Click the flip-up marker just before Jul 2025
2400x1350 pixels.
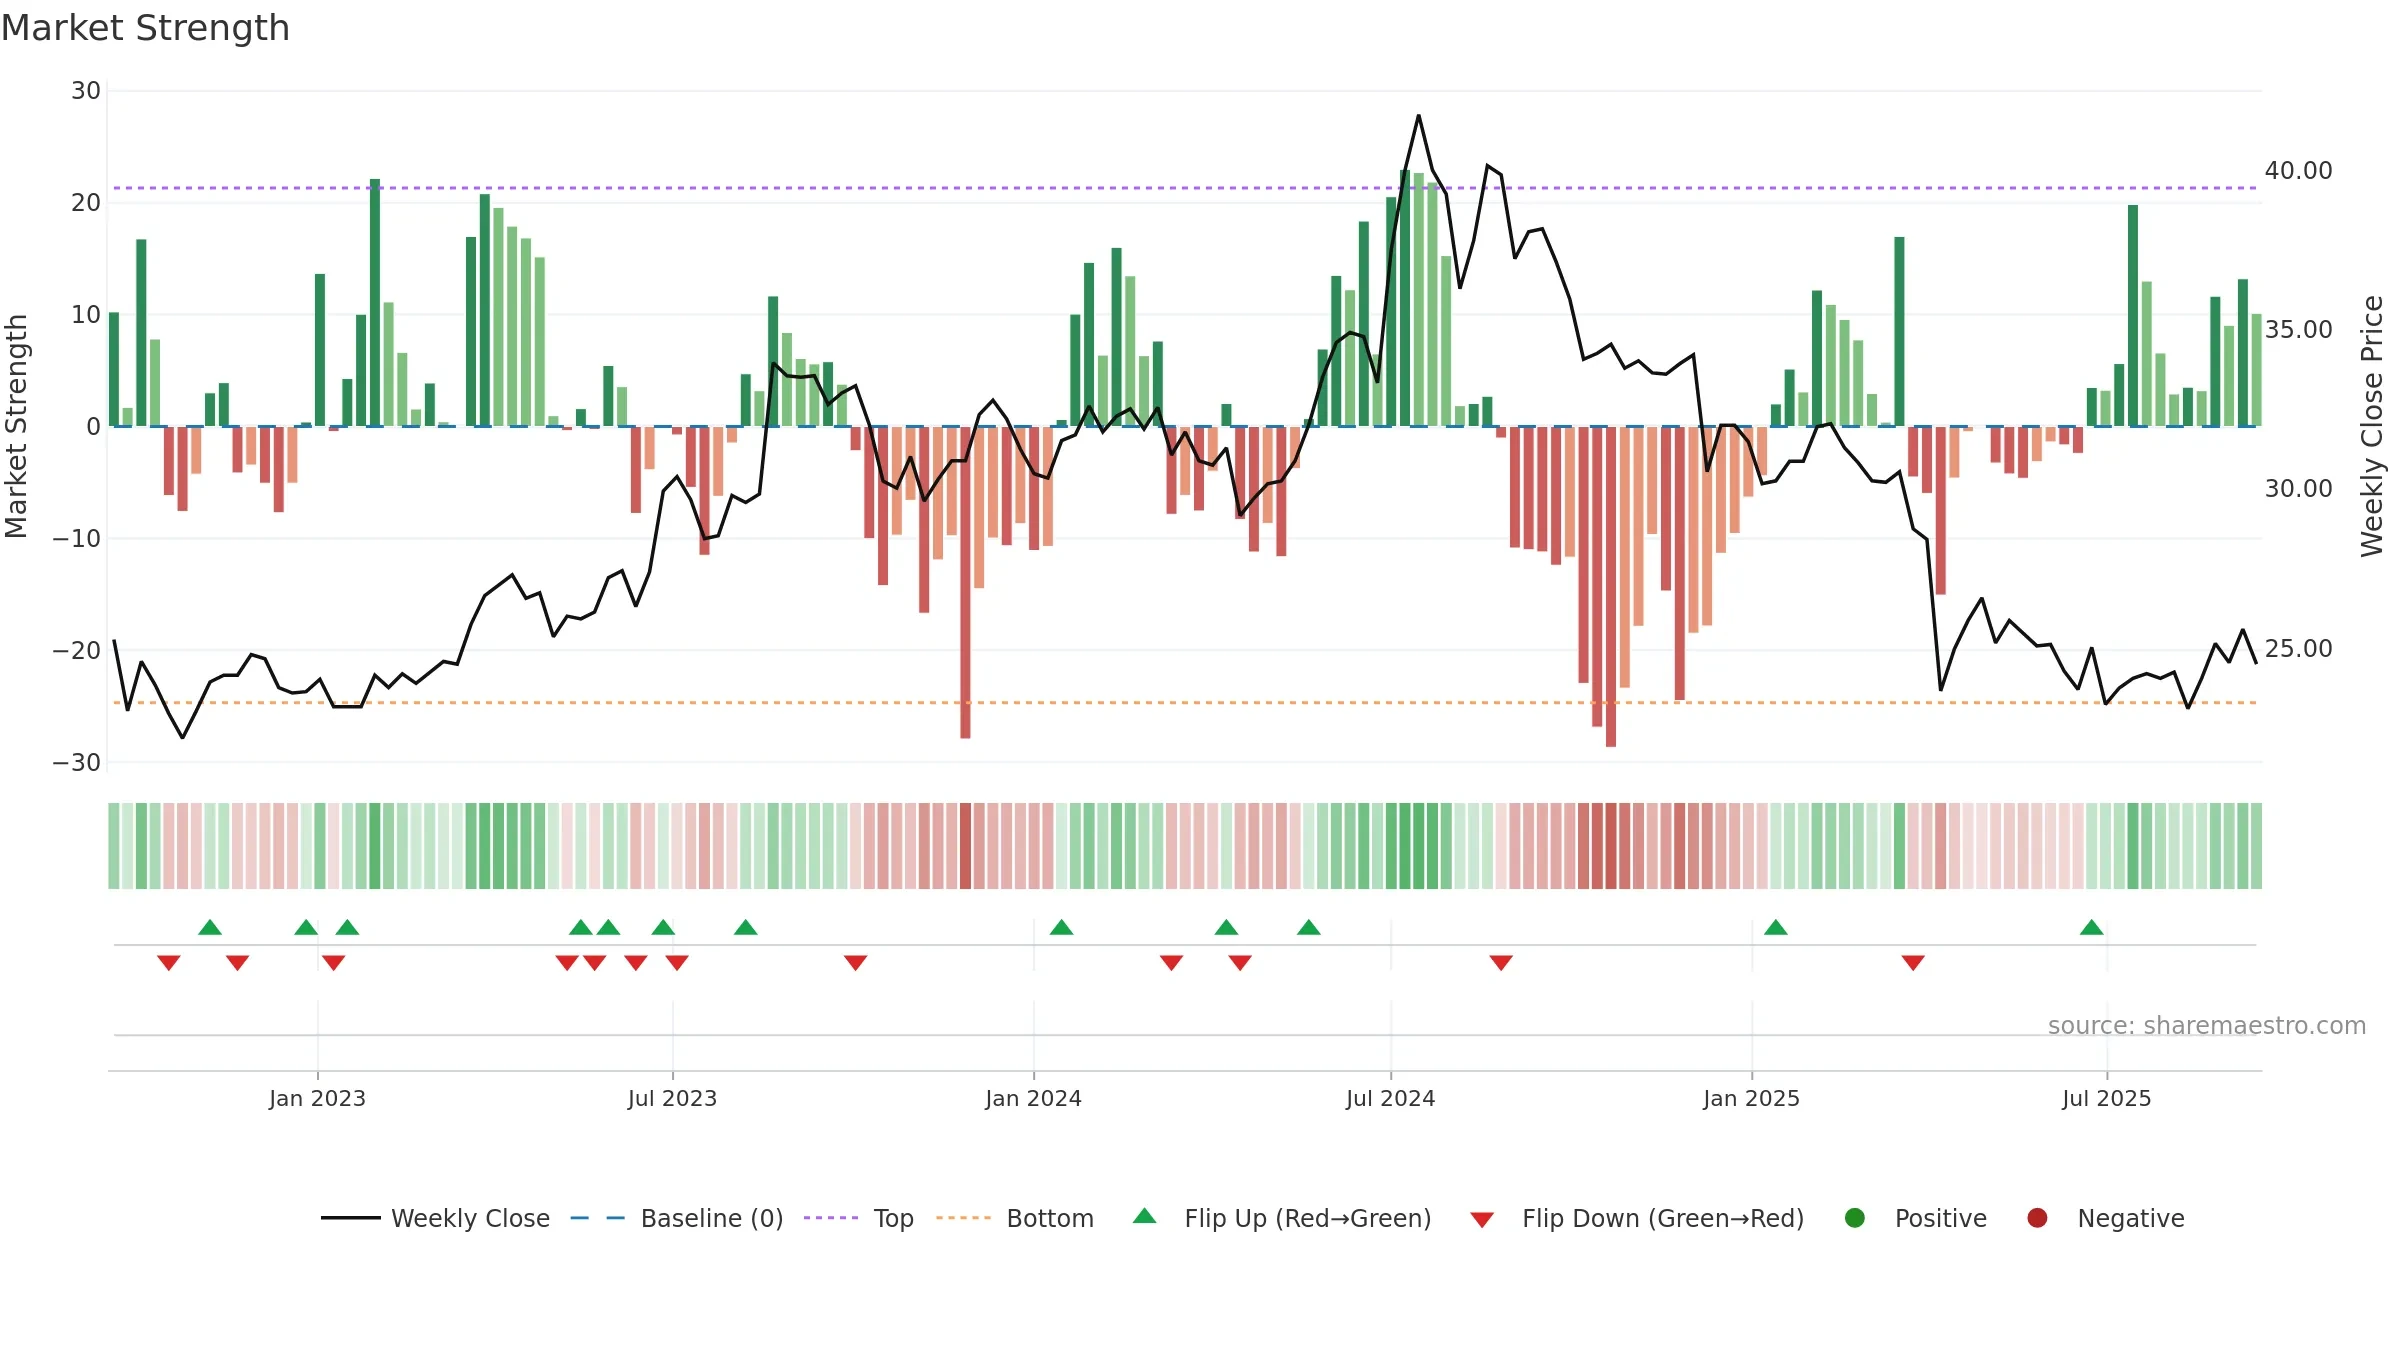click(x=2092, y=927)
